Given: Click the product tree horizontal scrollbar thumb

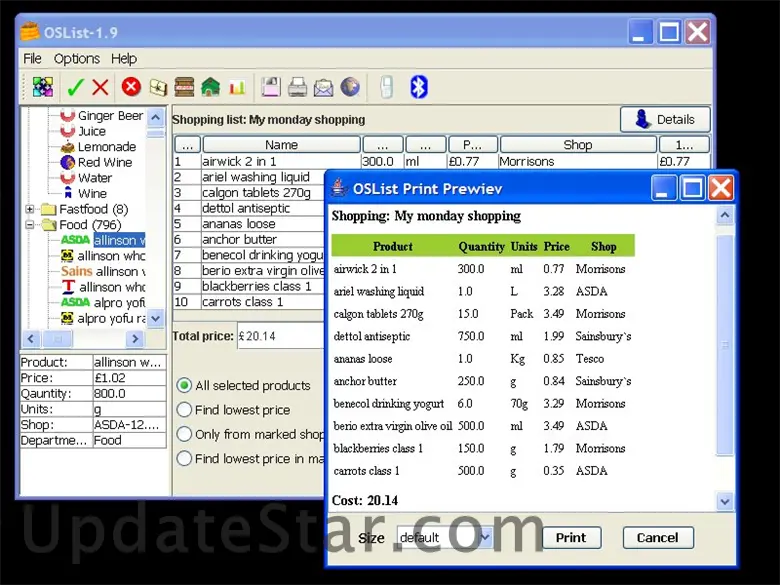Looking at the screenshot, I should click(x=58, y=339).
